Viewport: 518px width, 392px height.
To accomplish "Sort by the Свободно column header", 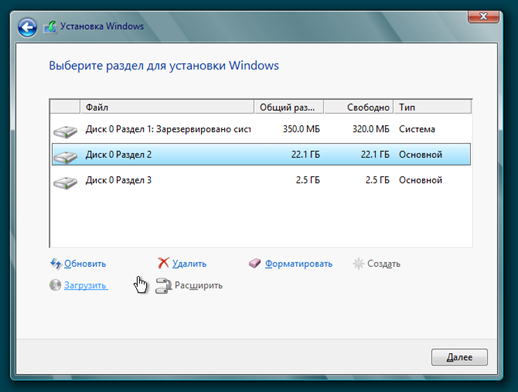I will click(358, 107).
